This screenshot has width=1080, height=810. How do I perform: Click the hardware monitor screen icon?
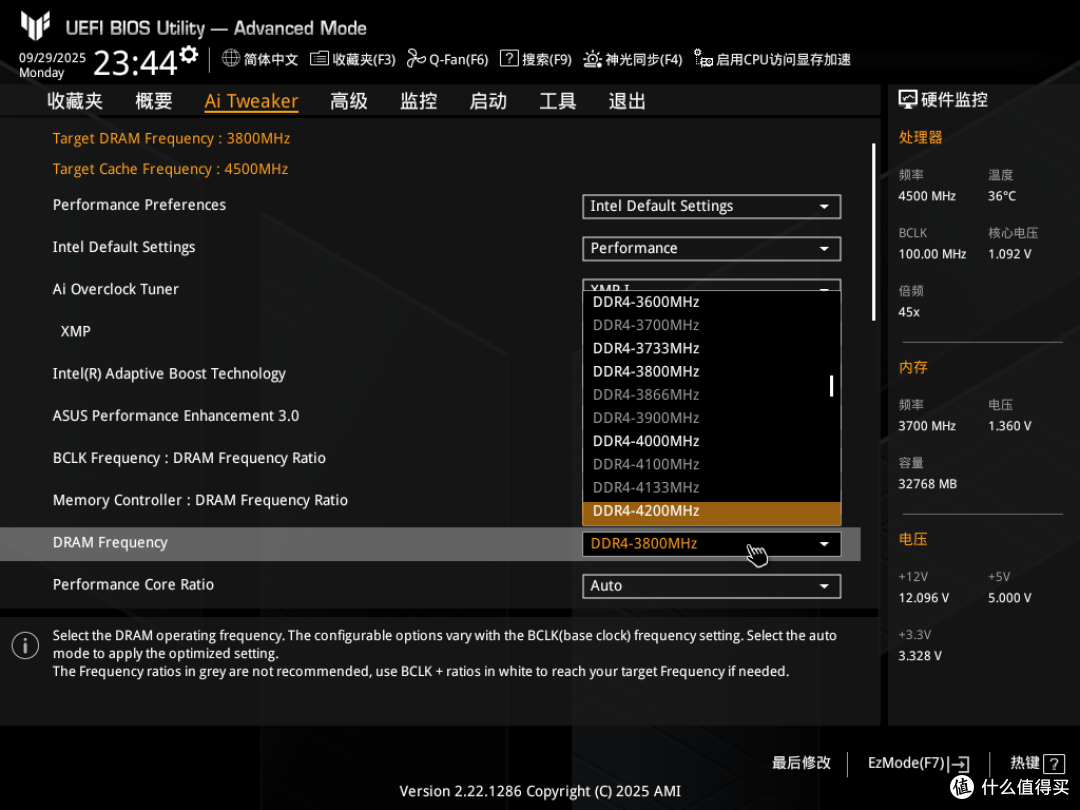[908, 100]
